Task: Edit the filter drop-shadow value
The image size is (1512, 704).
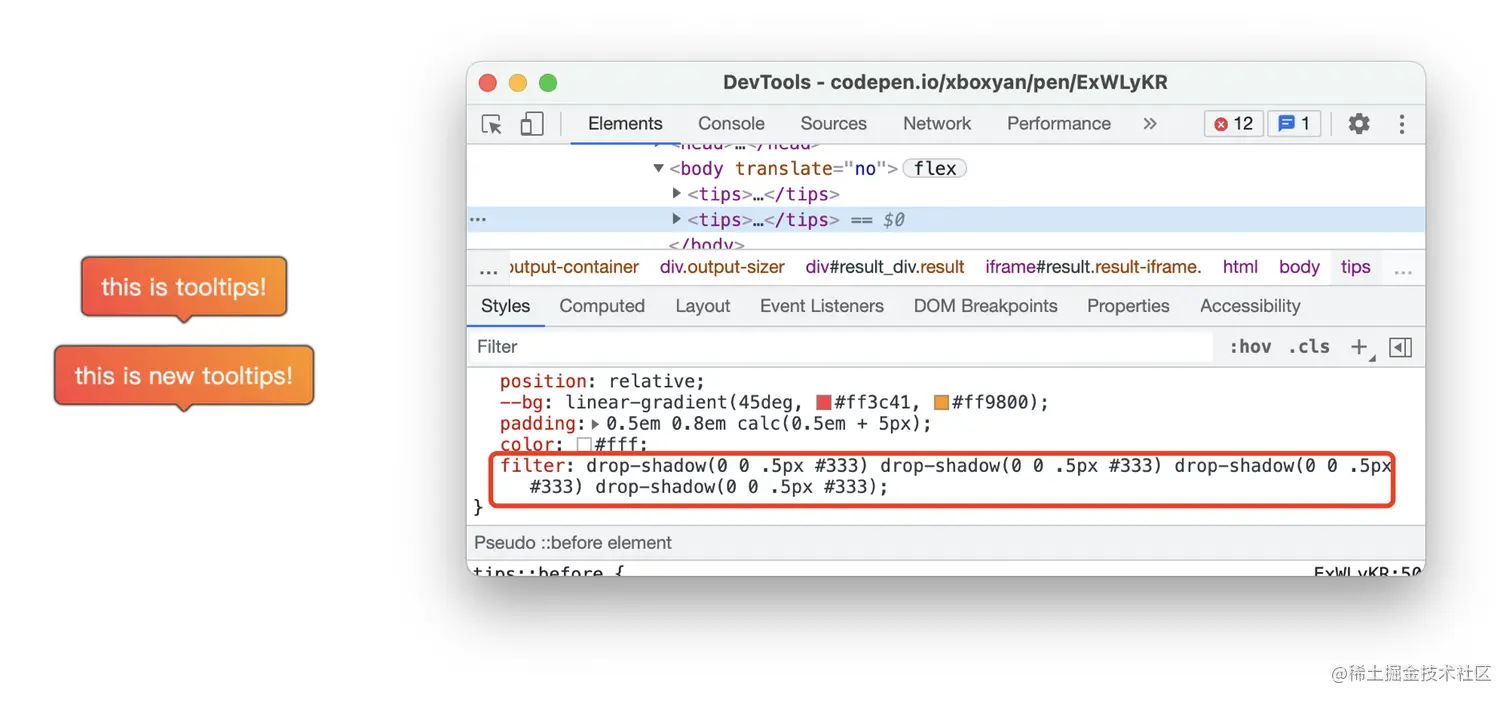Action: tap(960, 477)
